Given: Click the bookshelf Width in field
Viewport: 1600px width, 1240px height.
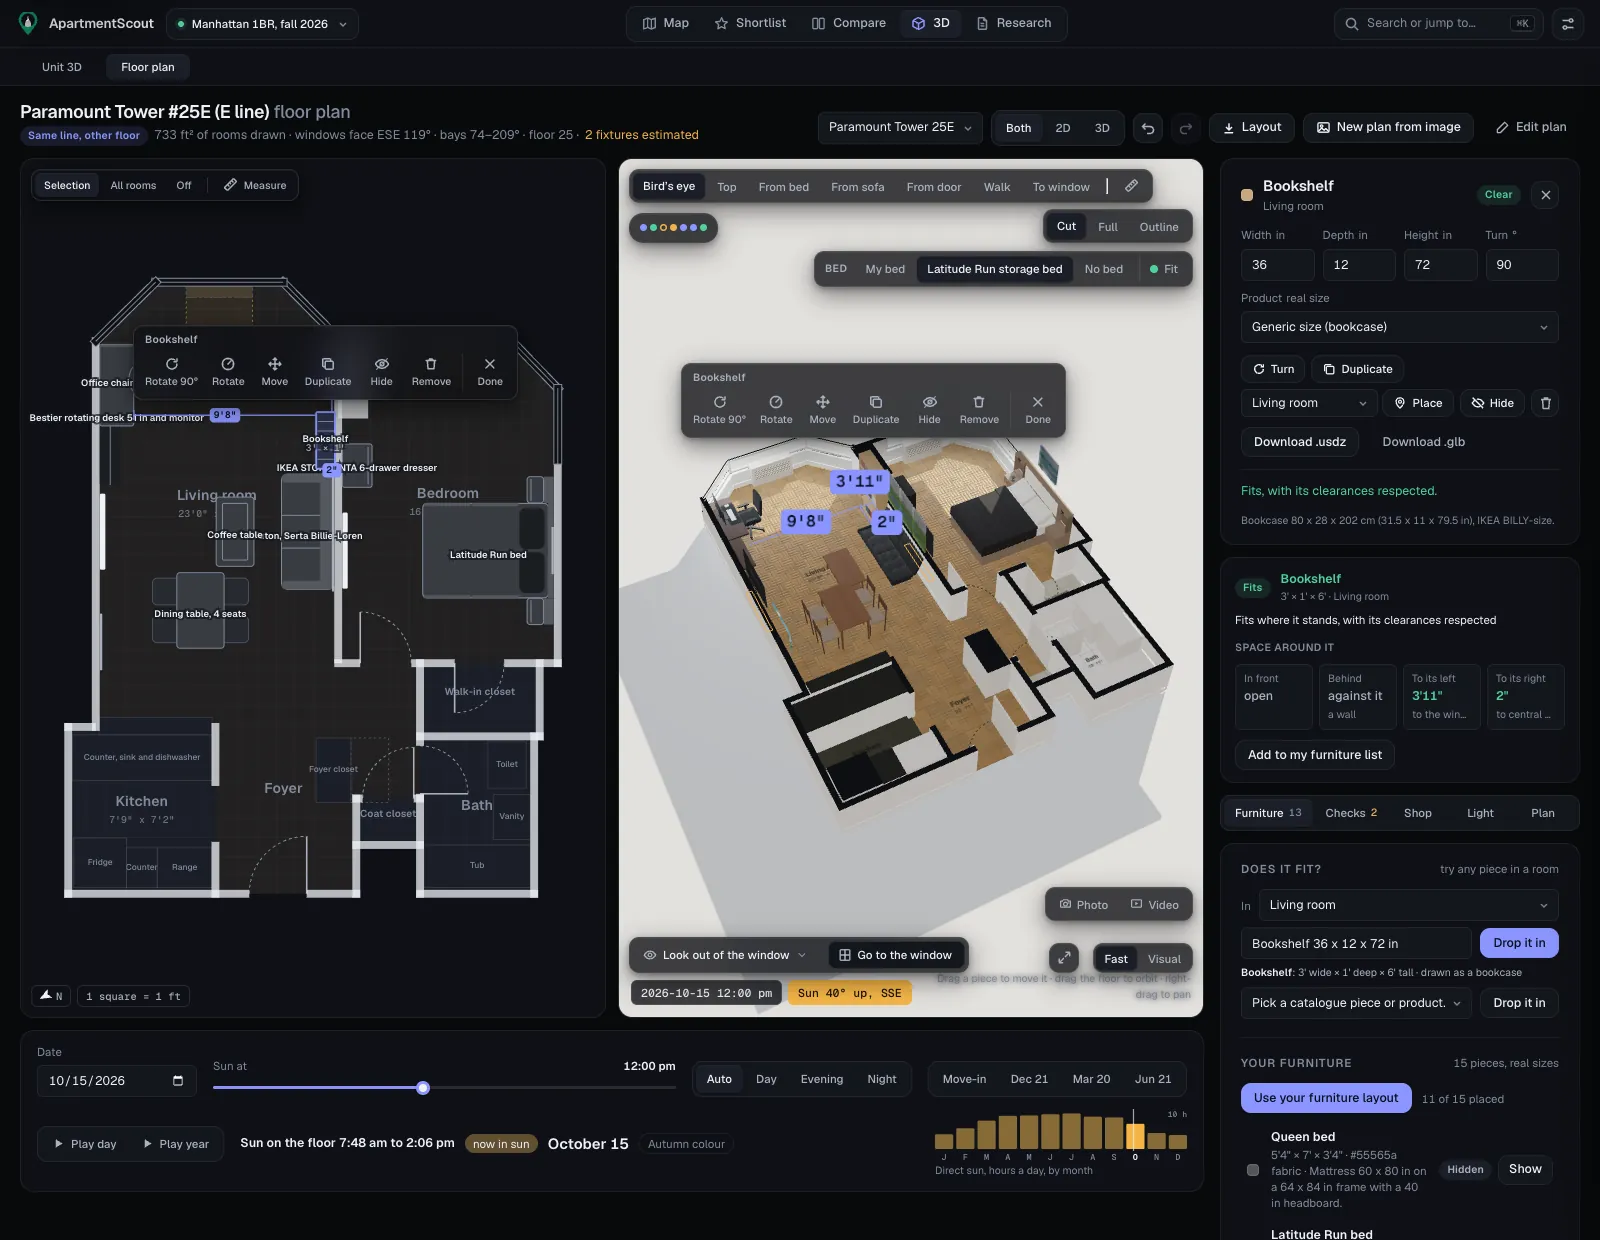Looking at the screenshot, I should click(x=1278, y=265).
